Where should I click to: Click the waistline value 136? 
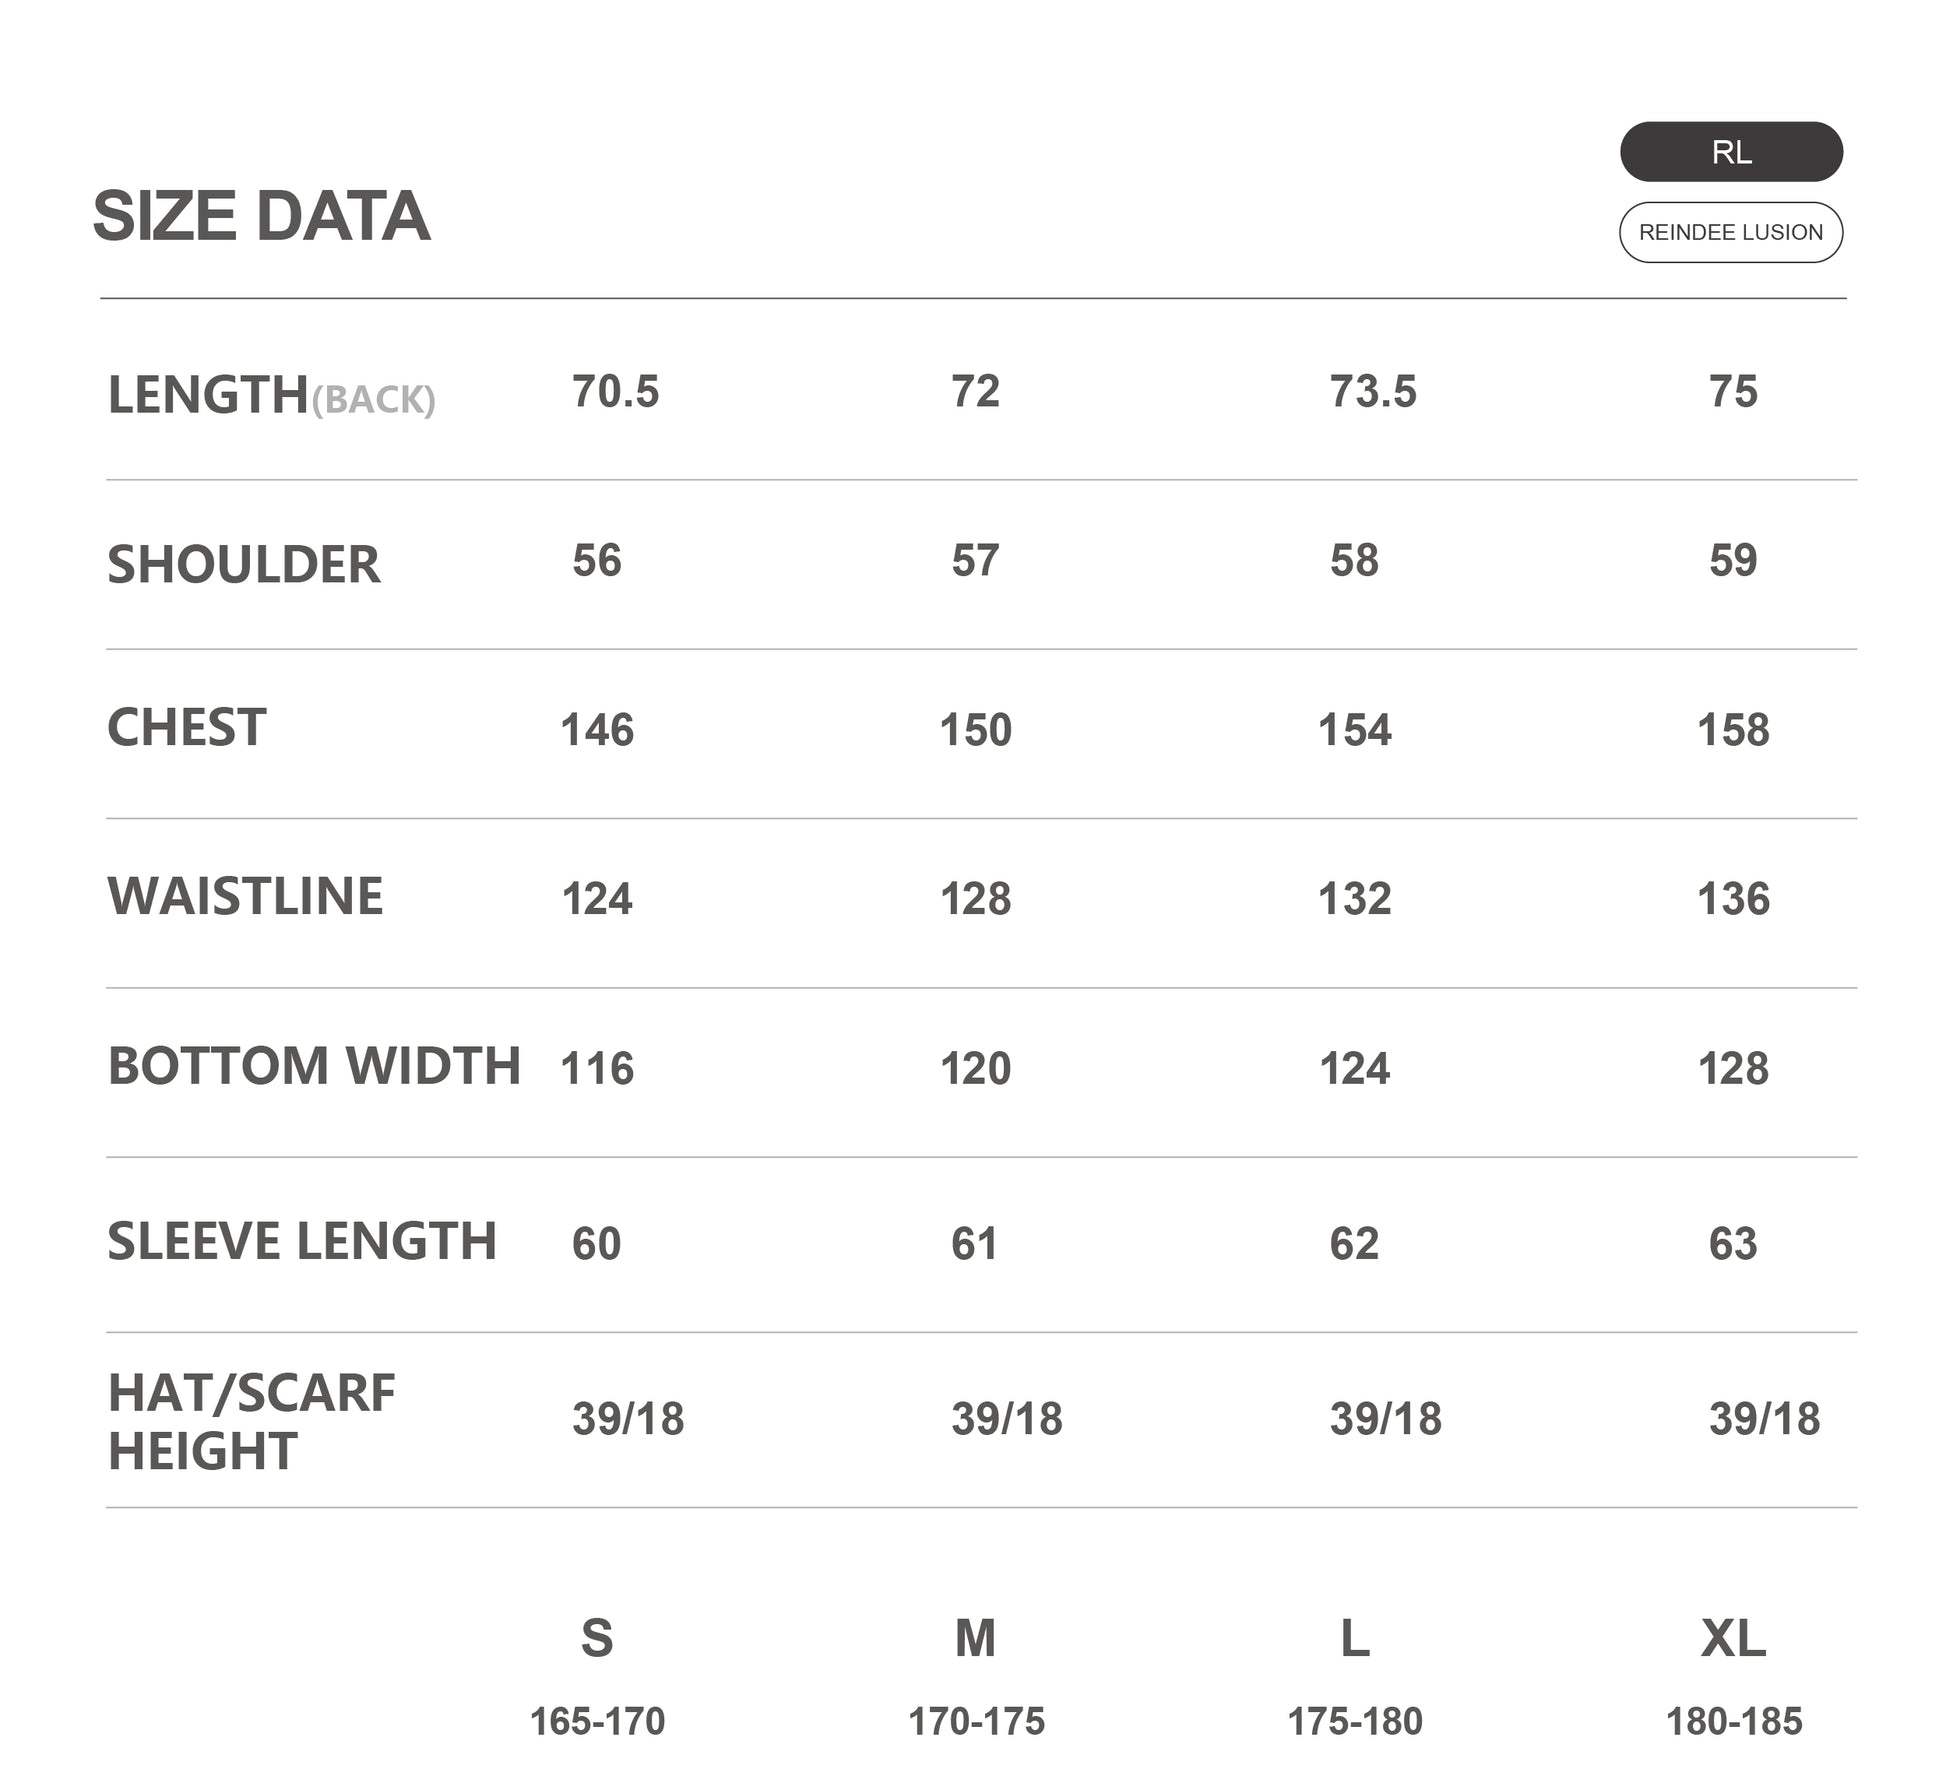click(x=1733, y=899)
